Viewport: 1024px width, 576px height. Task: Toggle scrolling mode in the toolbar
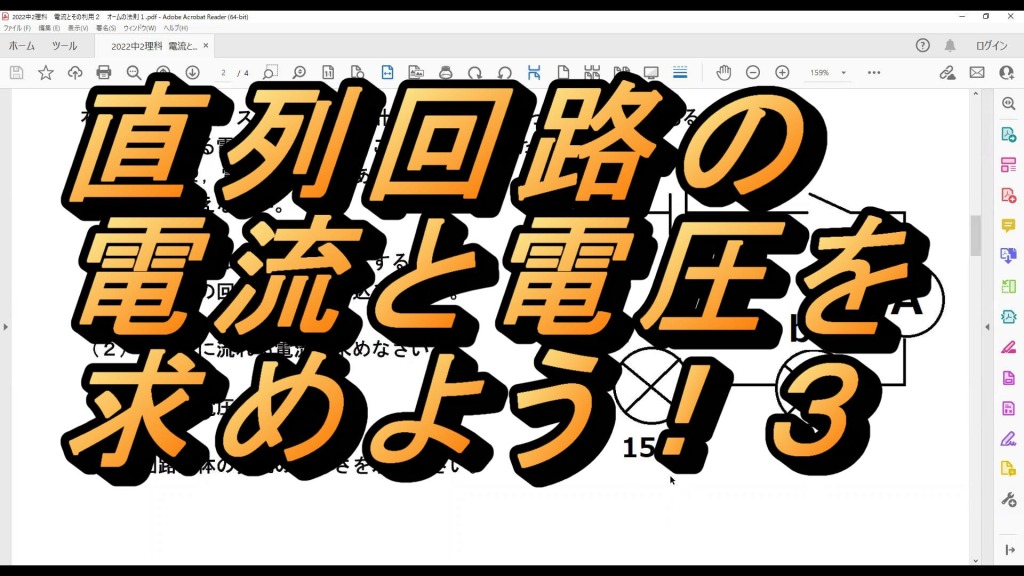pos(680,73)
